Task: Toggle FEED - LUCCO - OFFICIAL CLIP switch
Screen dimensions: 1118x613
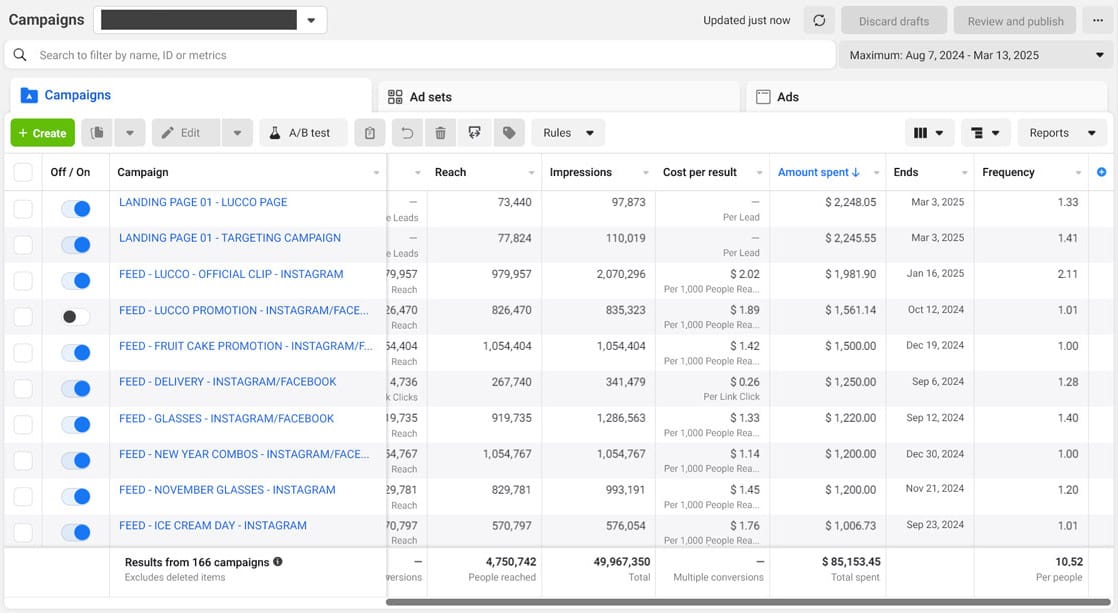Action: tap(76, 281)
